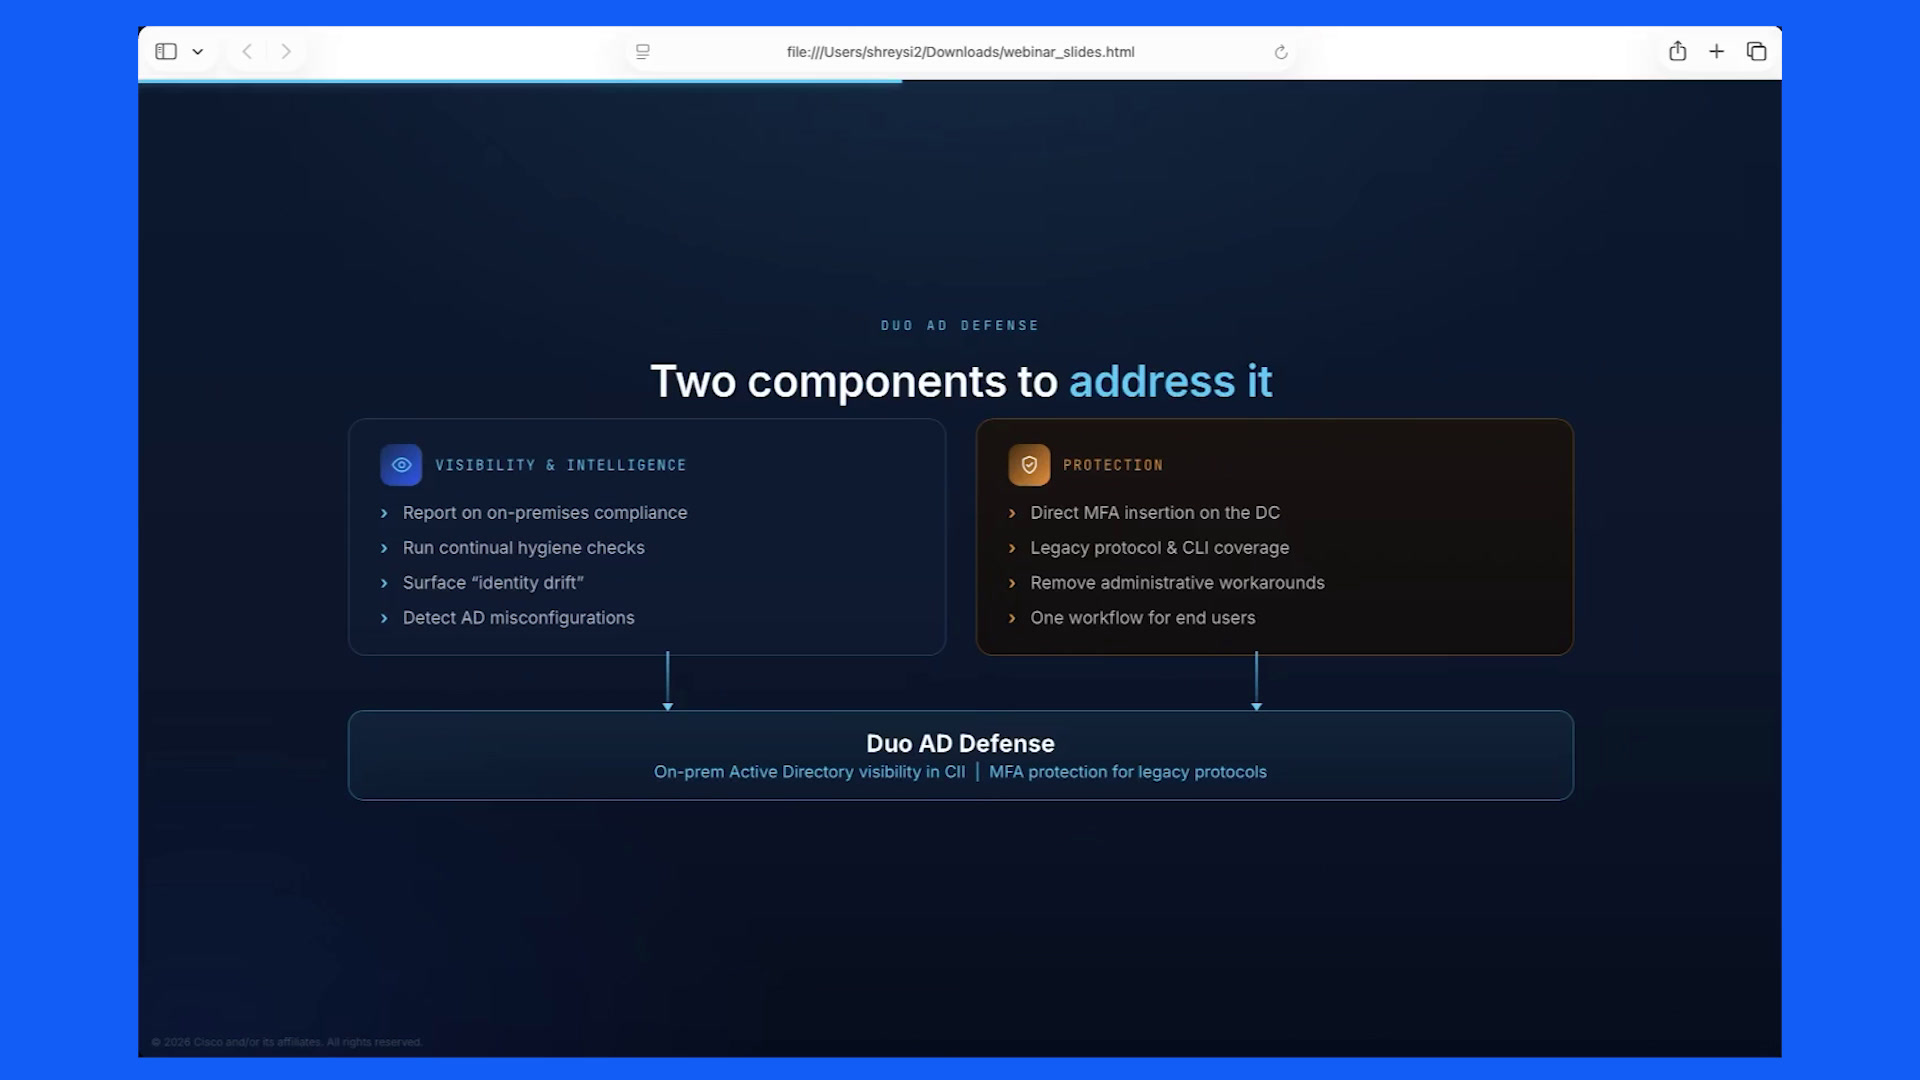1920x1080 pixels.
Task: Click 'On-prem Active Directory visibility in CII'
Action: (809, 772)
